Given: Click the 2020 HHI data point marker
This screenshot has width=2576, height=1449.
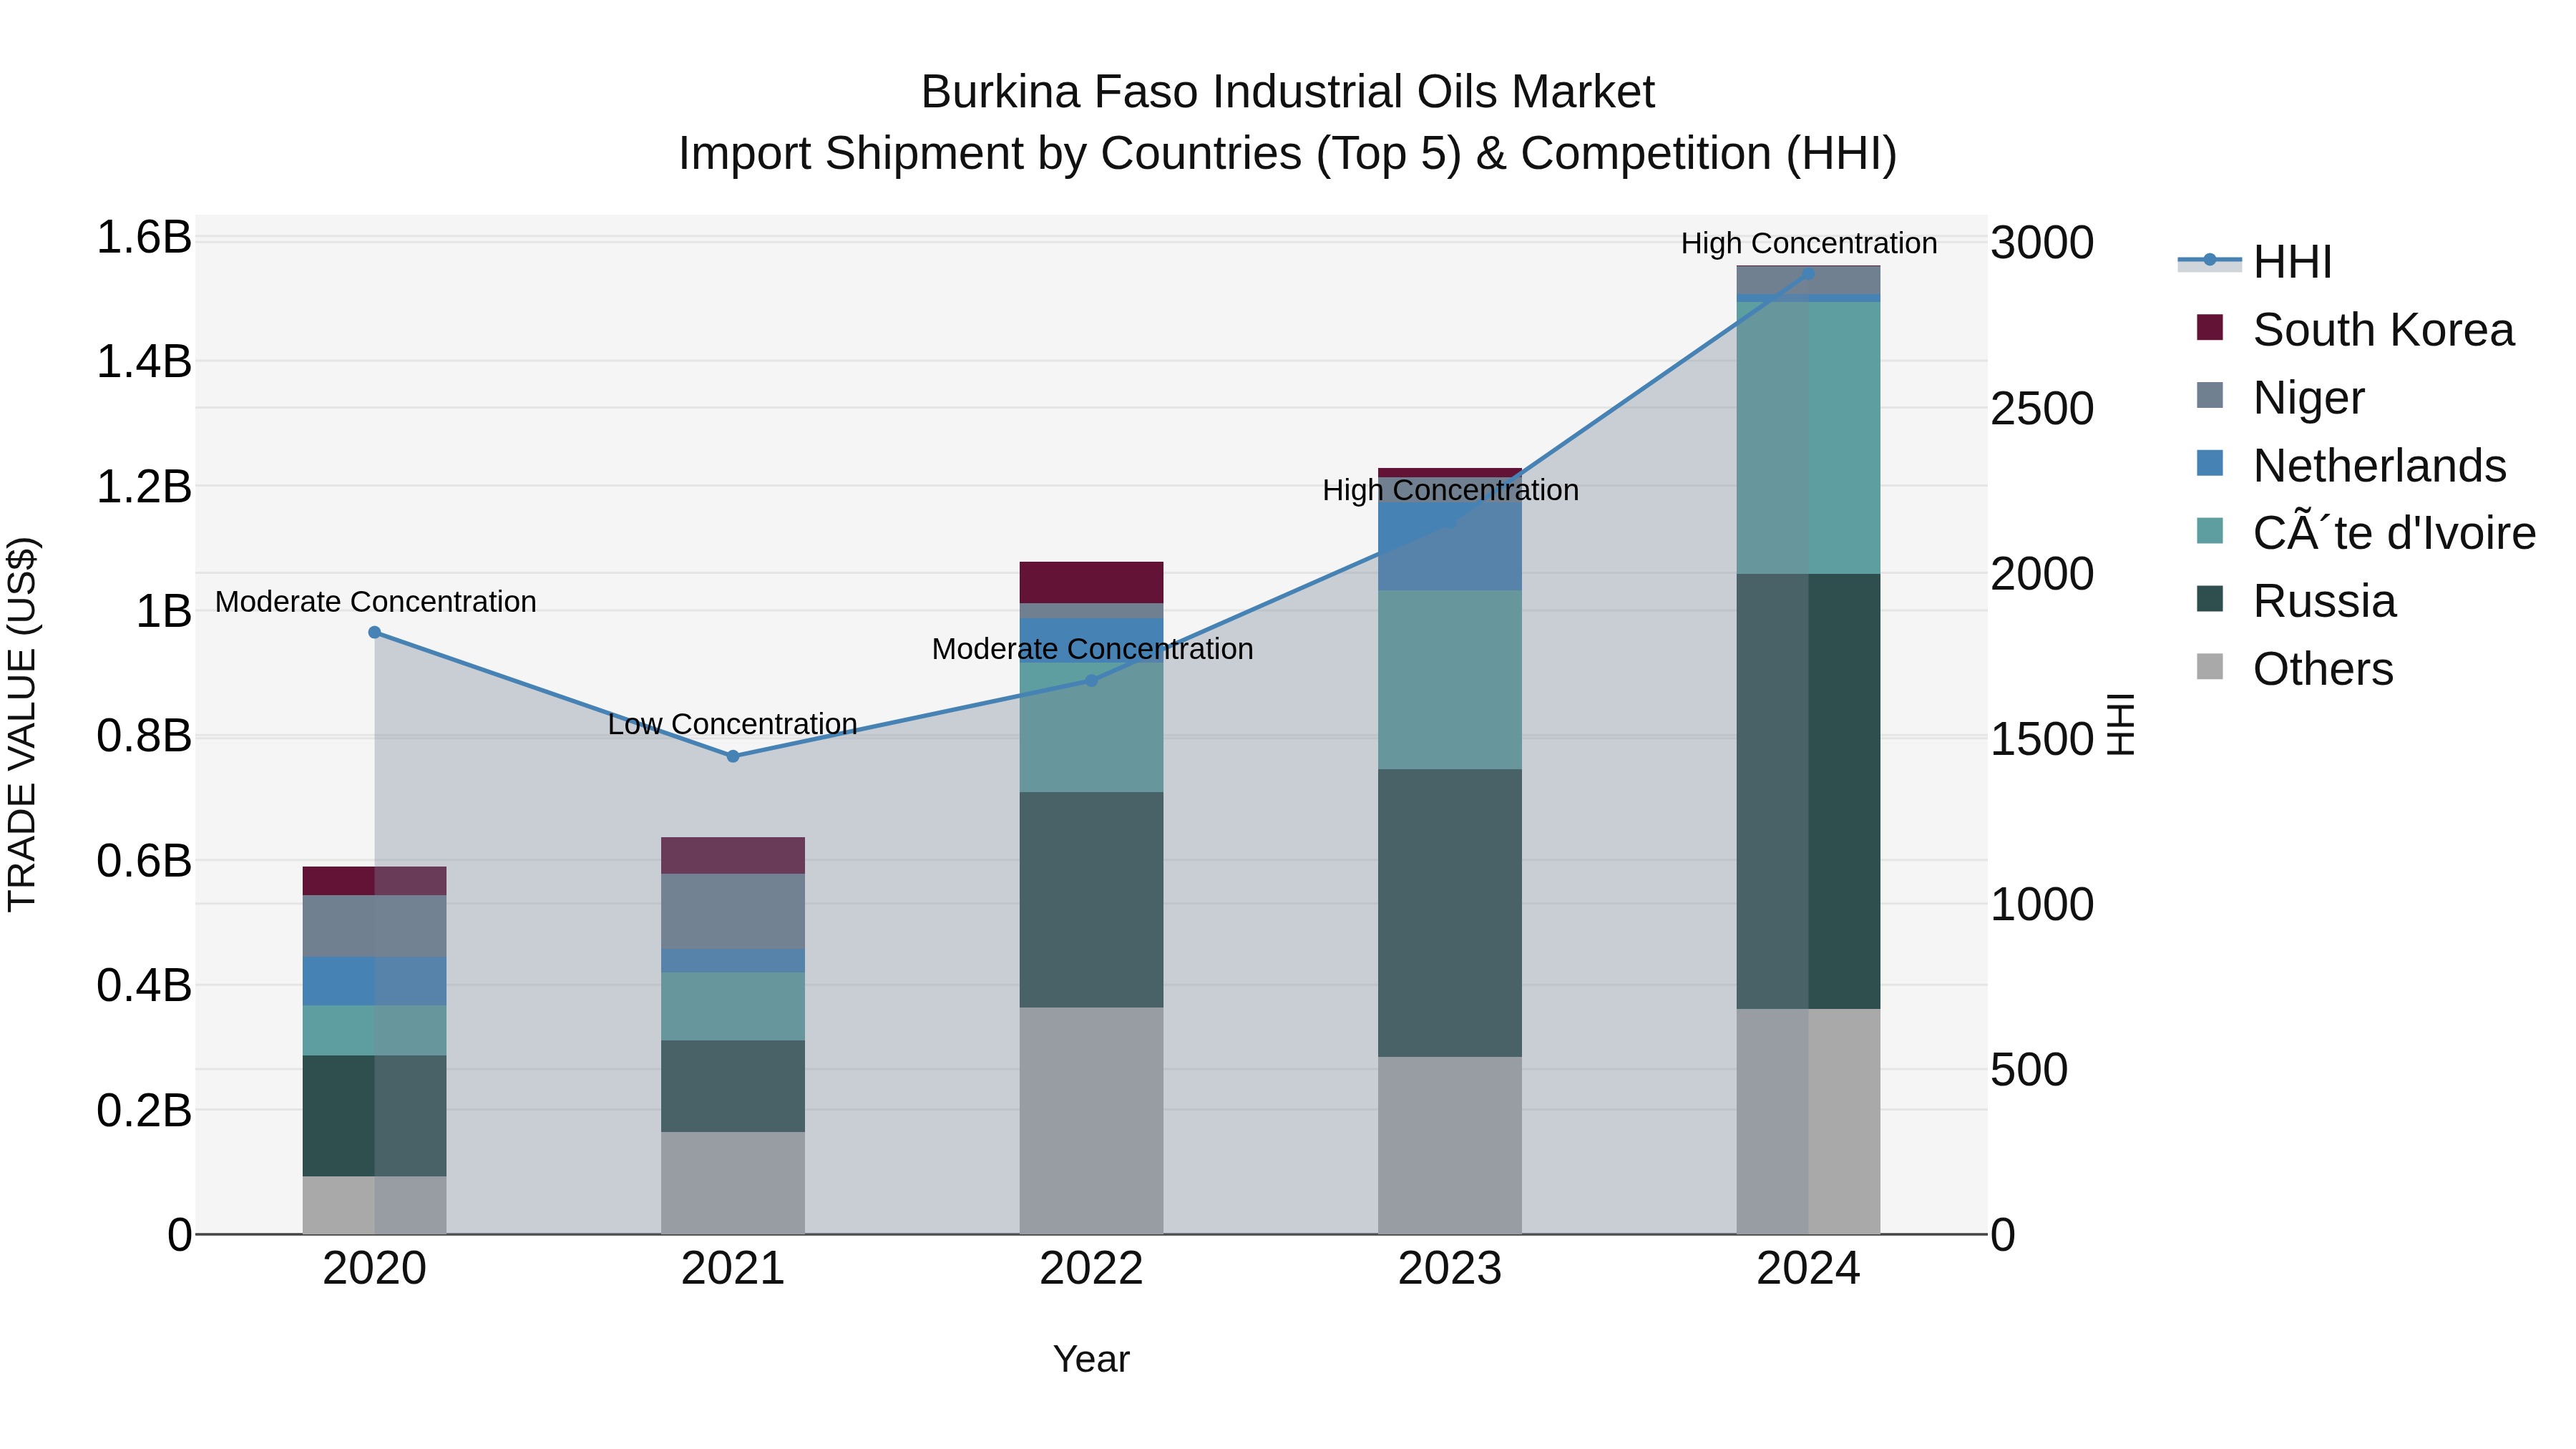Looking at the screenshot, I should click(374, 632).
